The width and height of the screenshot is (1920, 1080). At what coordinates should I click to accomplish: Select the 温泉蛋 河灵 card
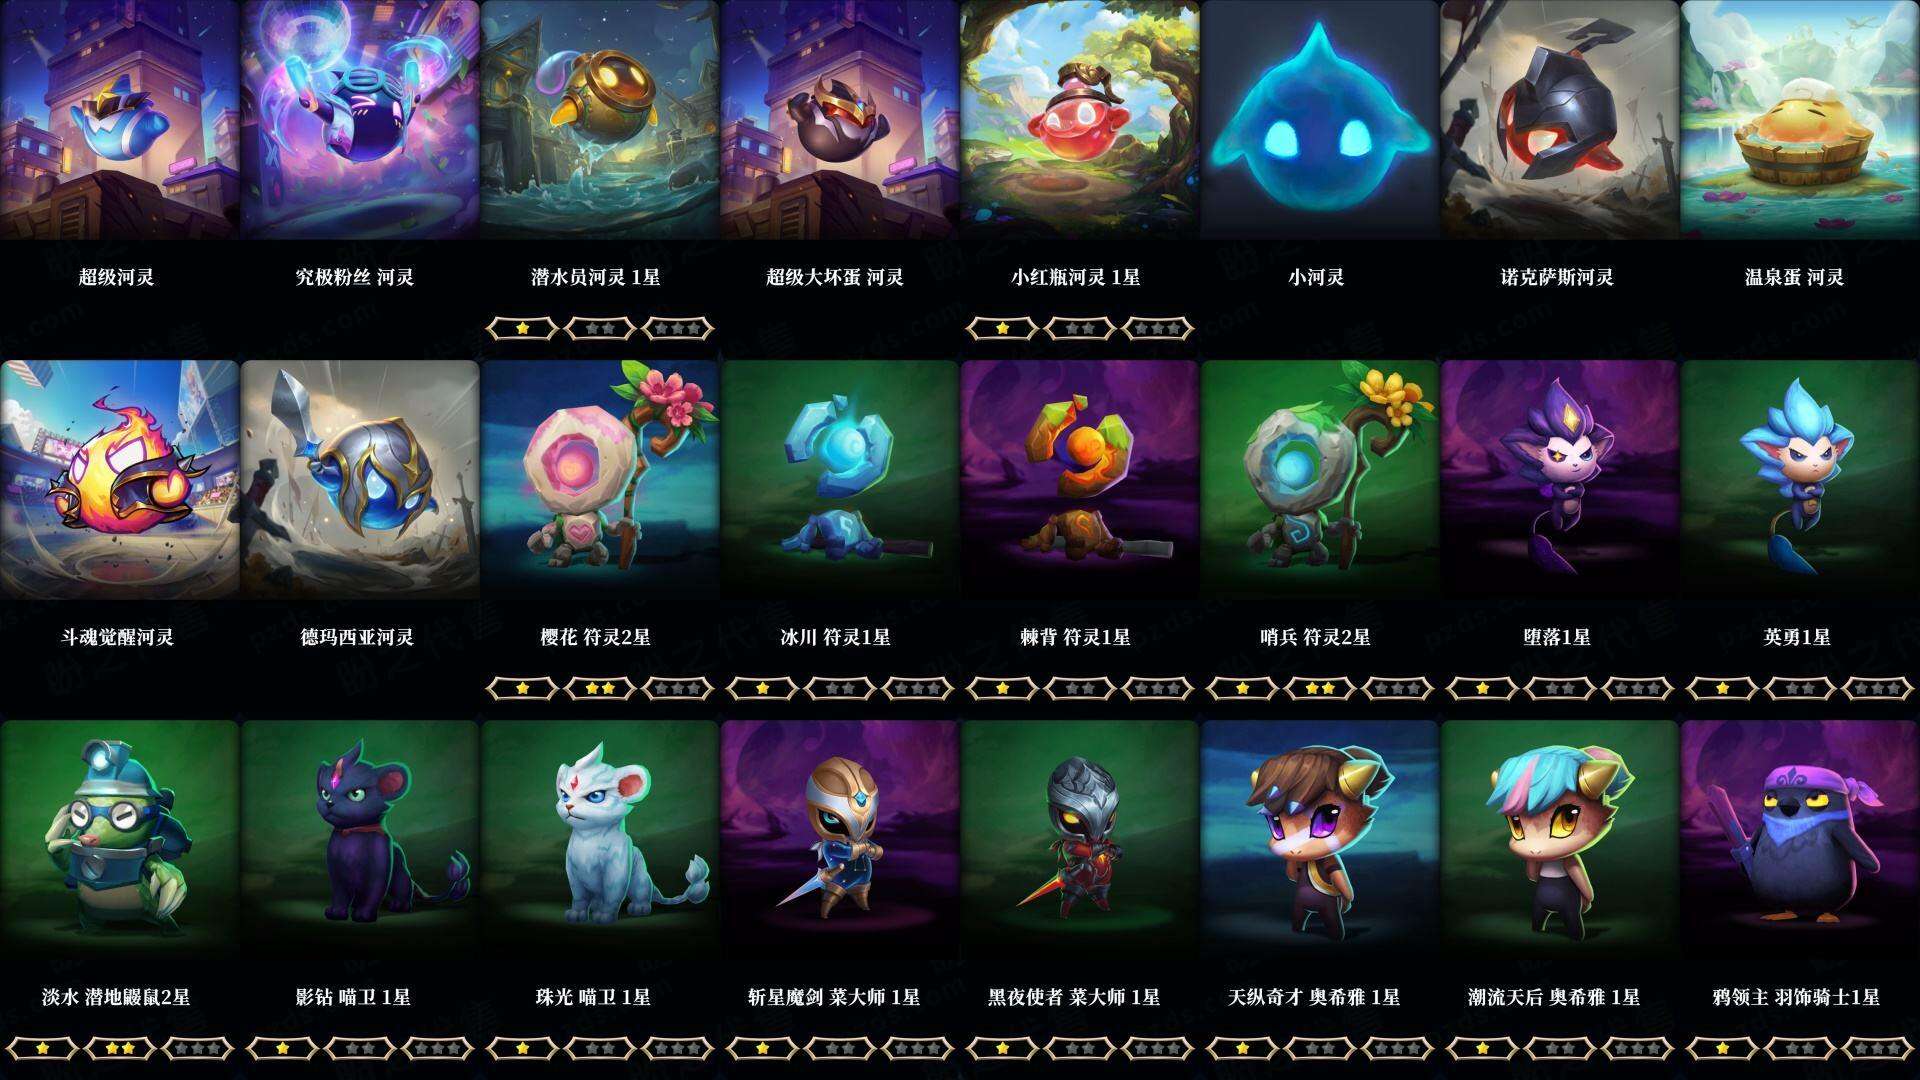[x=1799, y=119]
